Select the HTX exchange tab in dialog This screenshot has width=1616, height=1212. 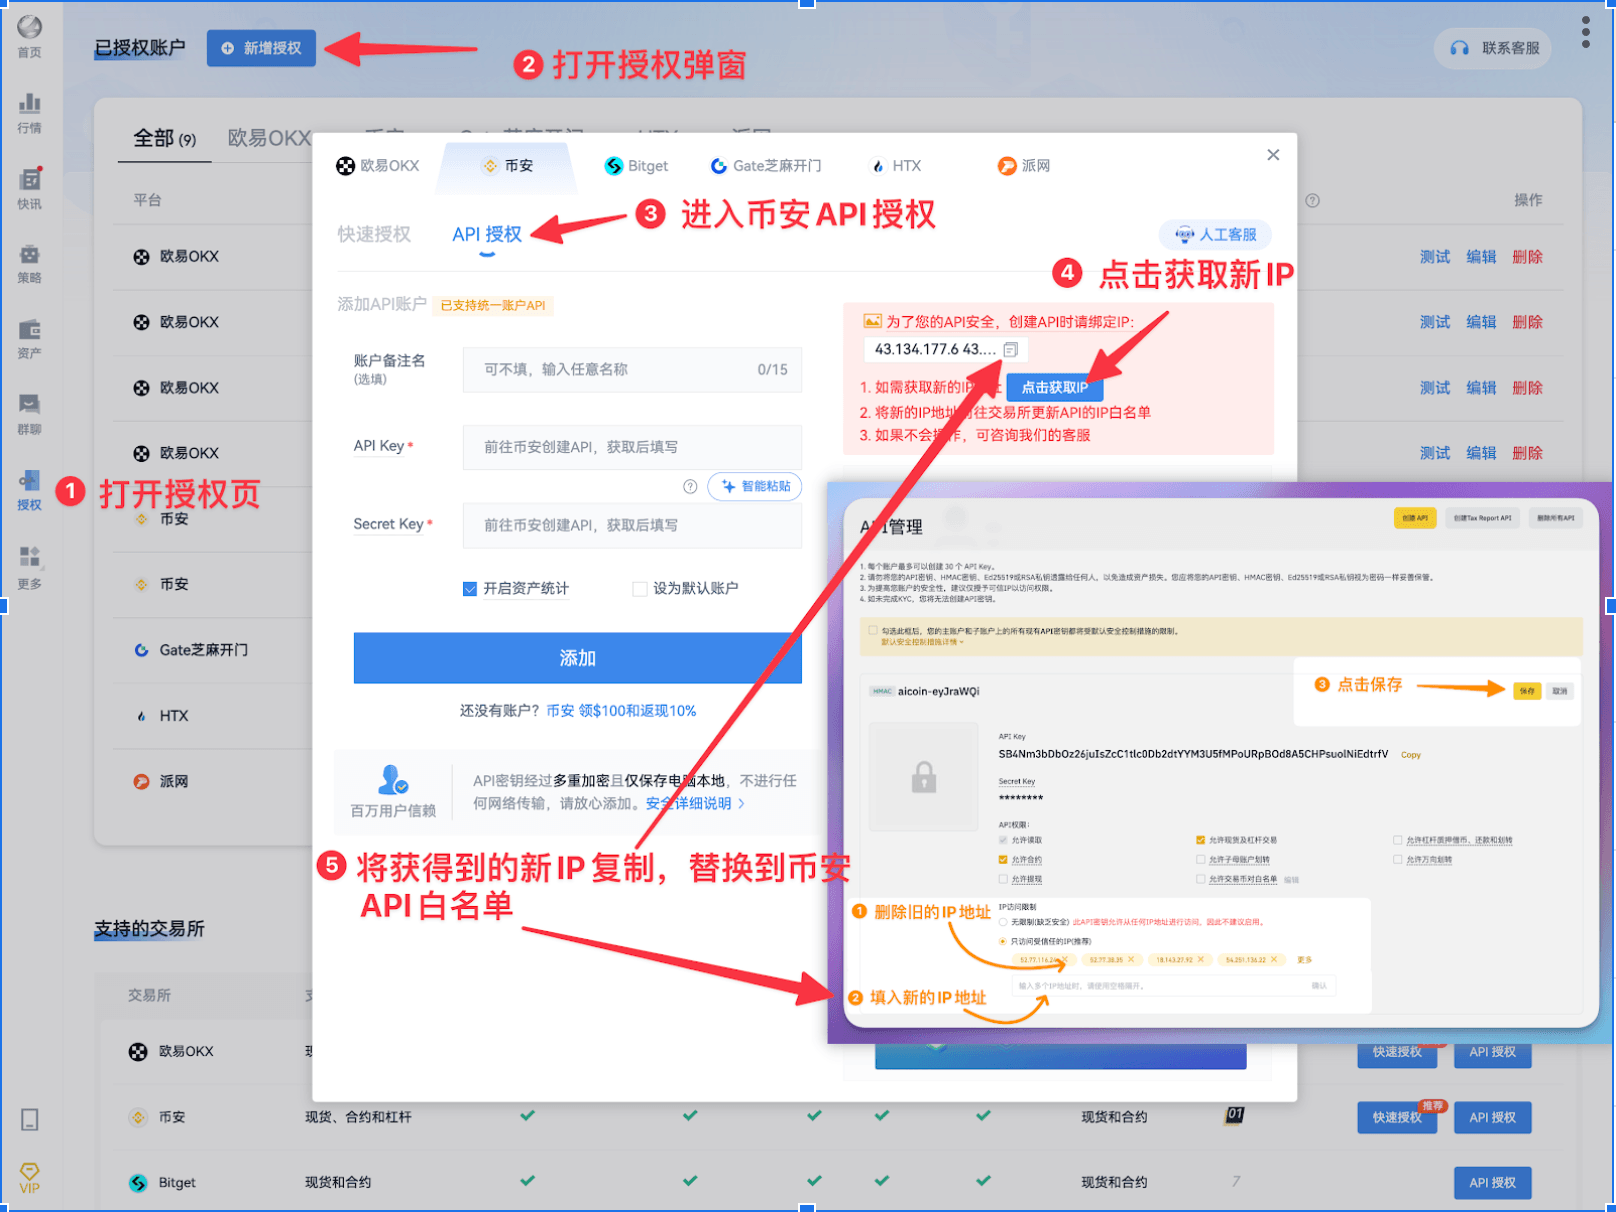pos(896,166)
